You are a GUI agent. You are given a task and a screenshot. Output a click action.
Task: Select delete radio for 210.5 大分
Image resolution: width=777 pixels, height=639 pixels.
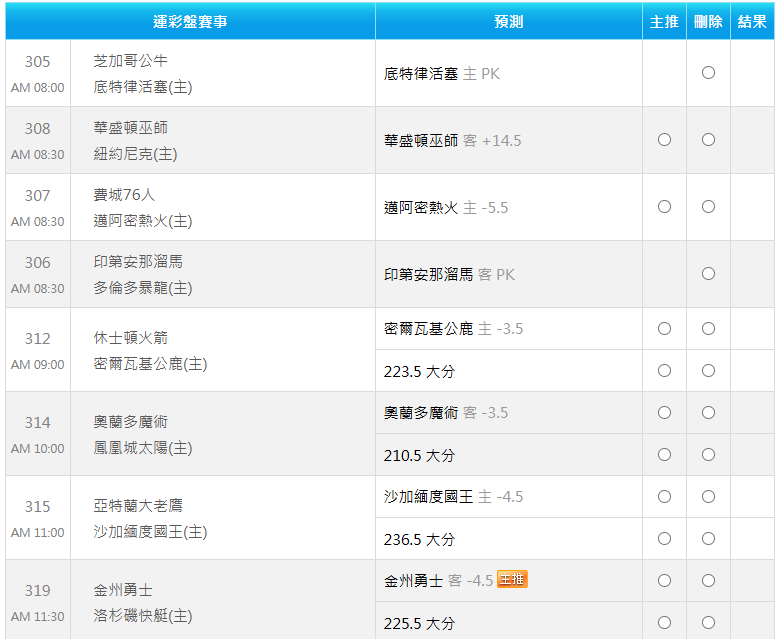click(708, 455)
